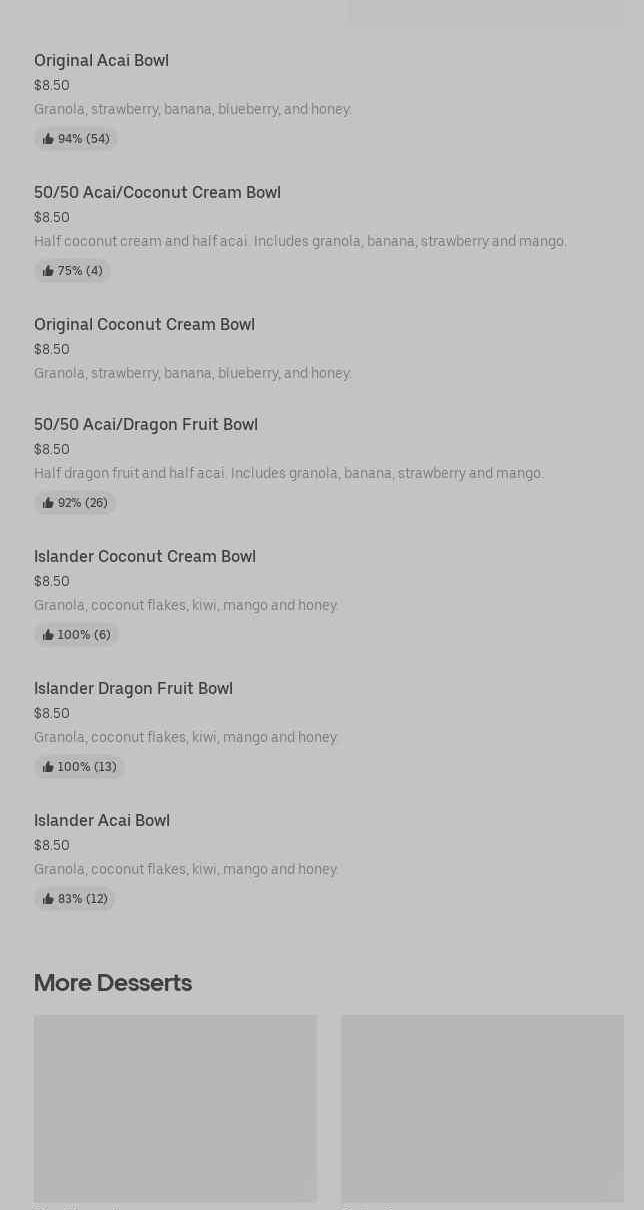
Task: Click the $8.50 price under Original Coconut Cream Bowl
Action: point(52,349)
